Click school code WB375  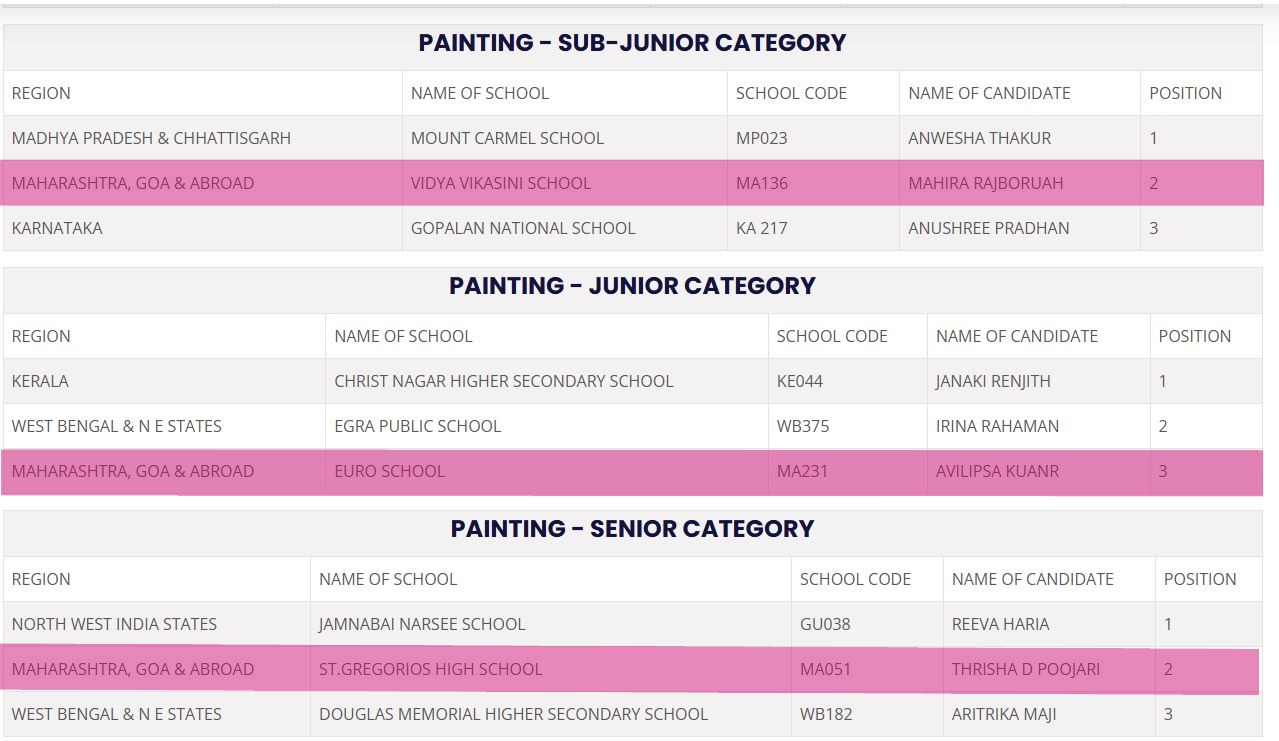pyautogui.click(x=802, y=426)
